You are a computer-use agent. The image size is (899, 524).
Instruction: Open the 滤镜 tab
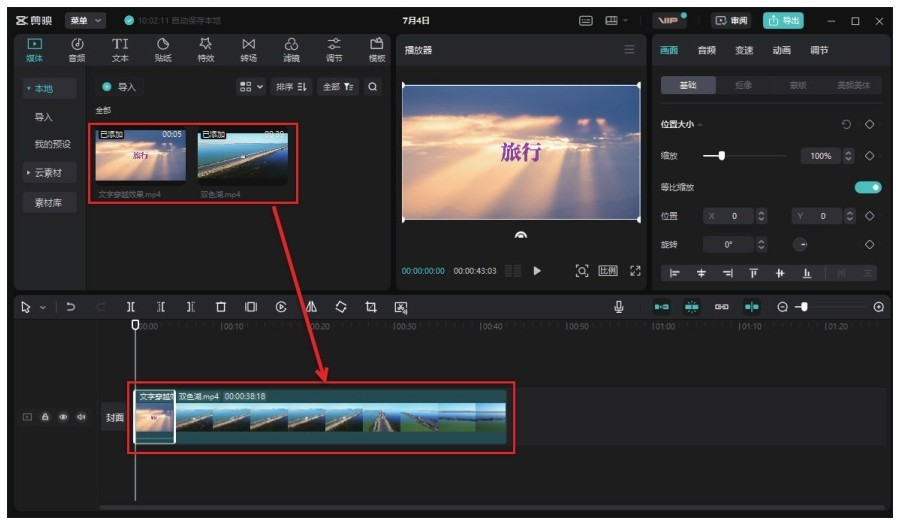[291, 50]
